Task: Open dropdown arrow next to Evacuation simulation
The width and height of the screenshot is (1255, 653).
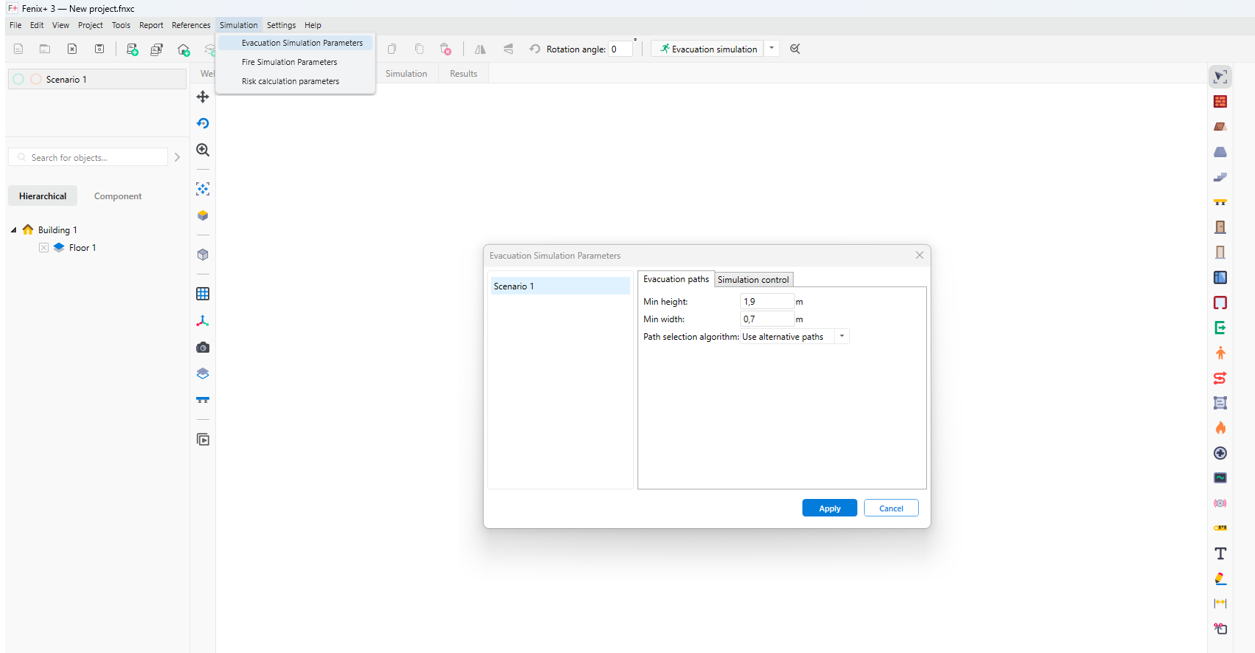Action: [772, 49]
